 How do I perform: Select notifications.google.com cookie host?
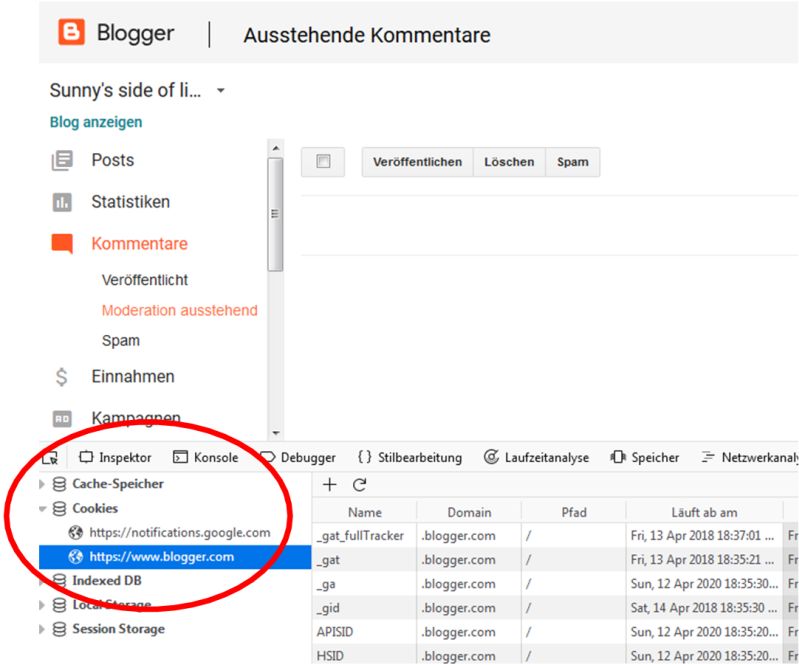(180, 533)
